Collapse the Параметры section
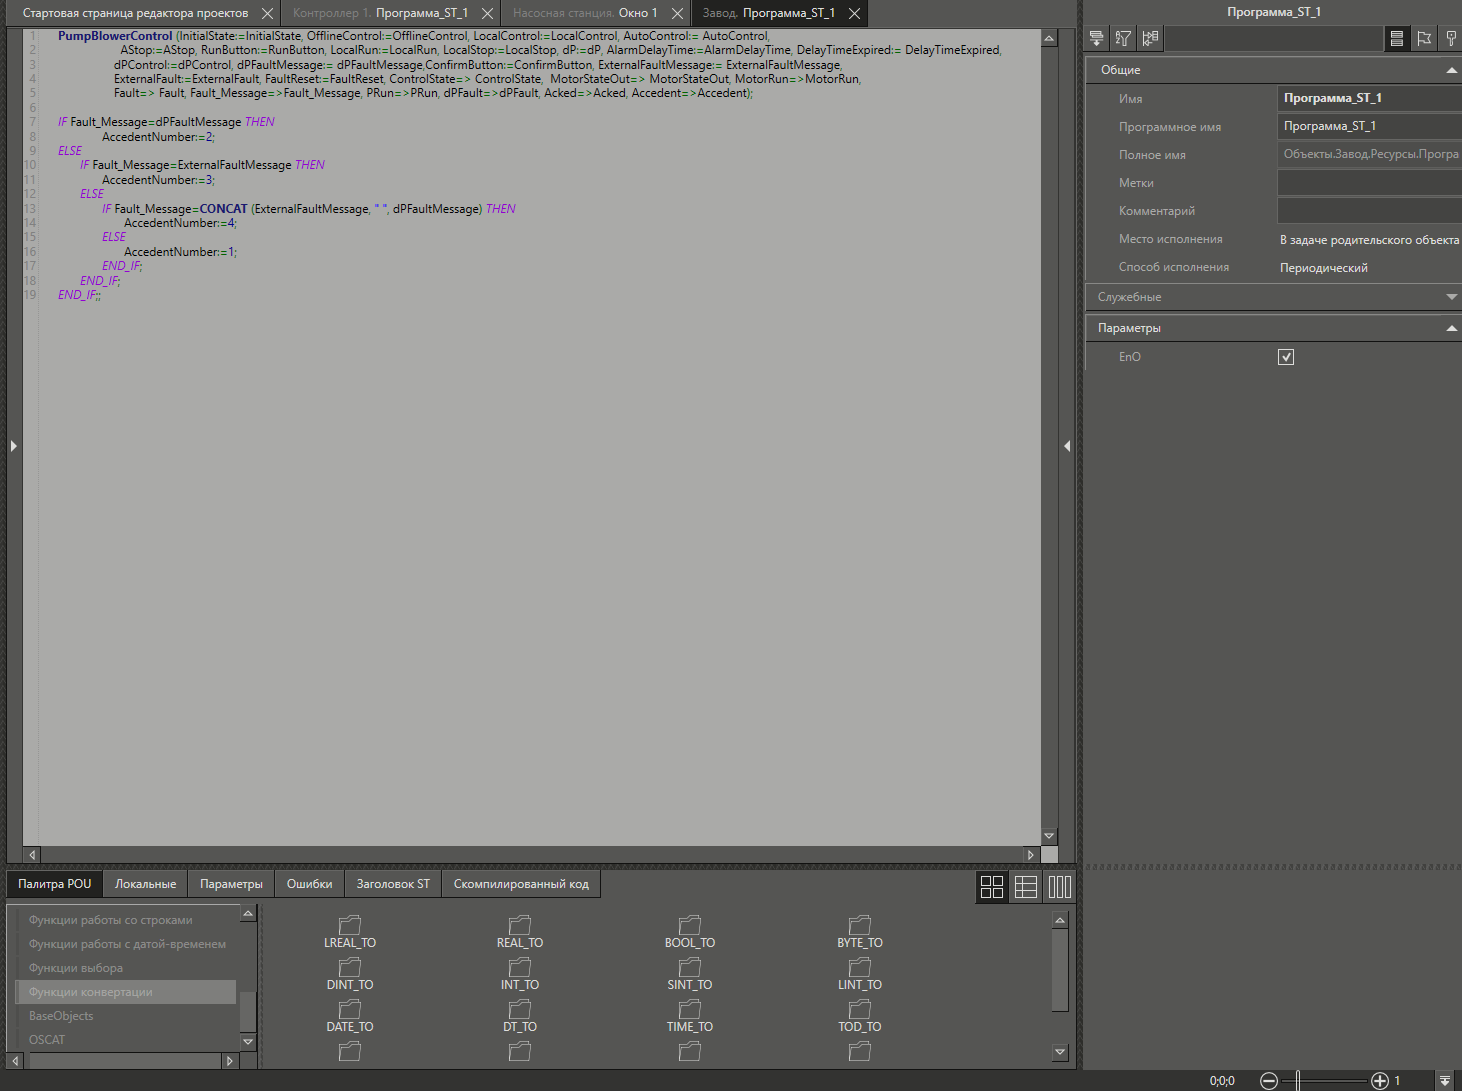Image resolution: width=1462 pixels, height=1091 pixels. (x=1451, y=328)
